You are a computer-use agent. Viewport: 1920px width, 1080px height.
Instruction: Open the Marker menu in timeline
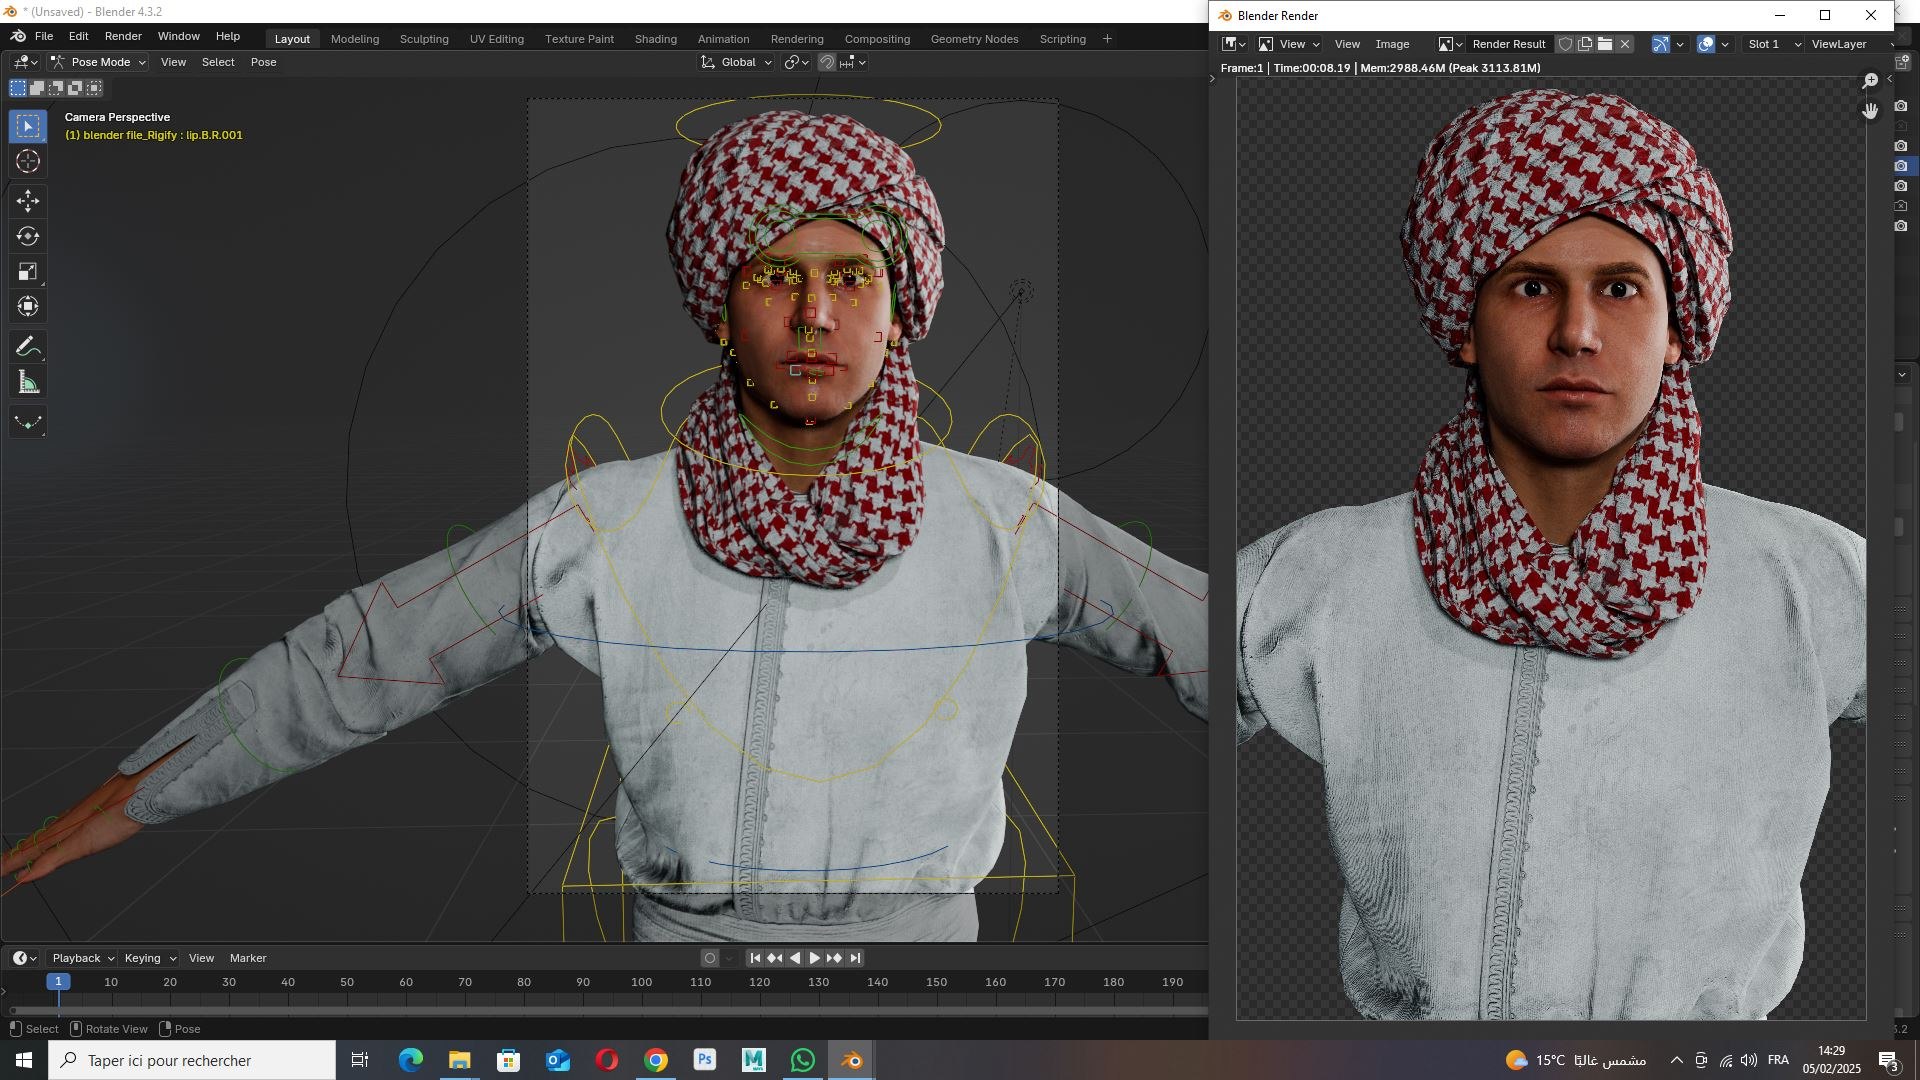(248, 958)
